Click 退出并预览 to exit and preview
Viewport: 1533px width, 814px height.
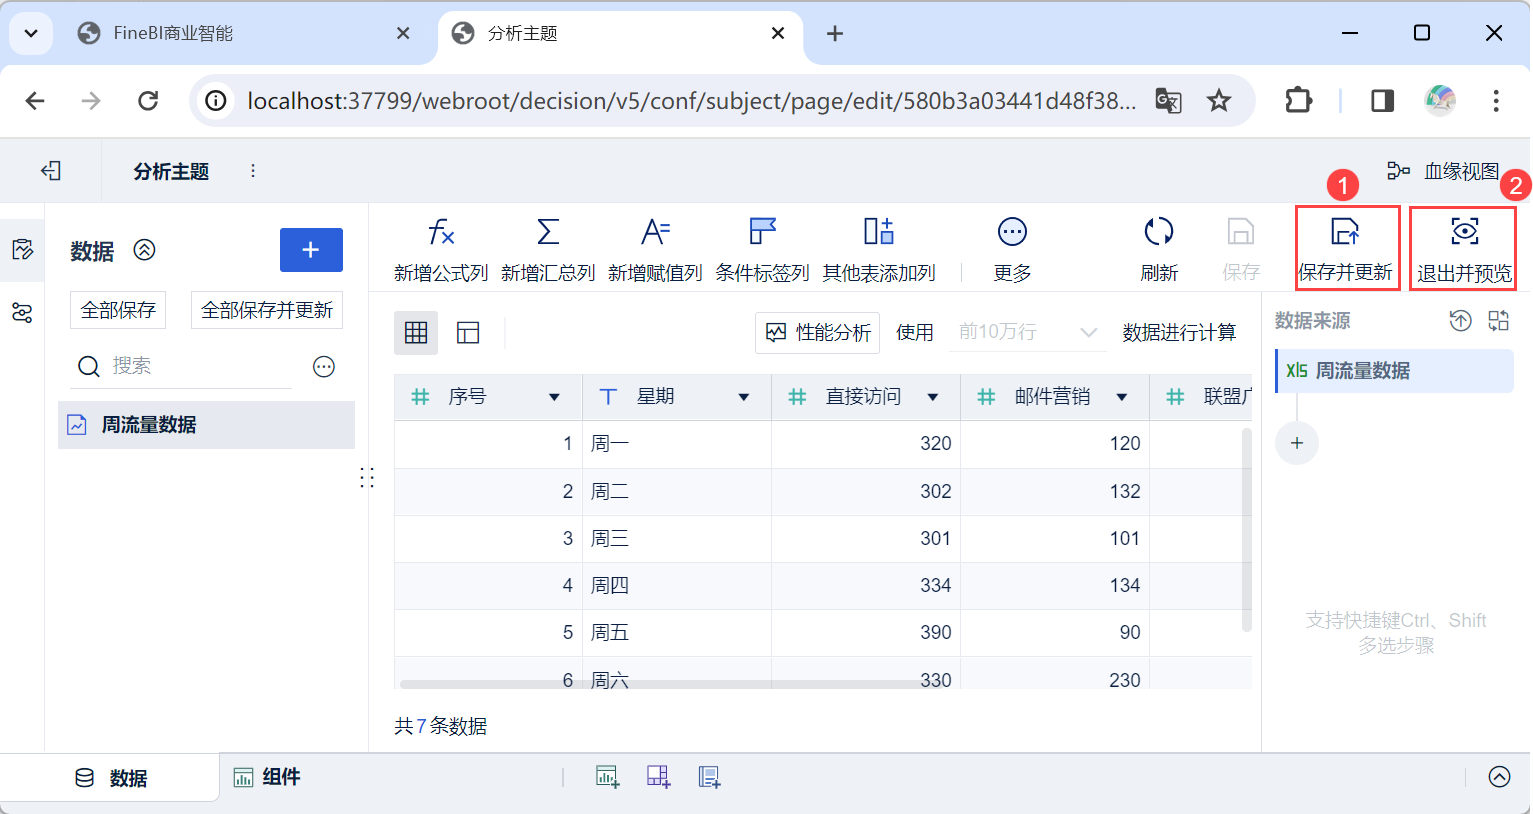[x=1463, y=248]
